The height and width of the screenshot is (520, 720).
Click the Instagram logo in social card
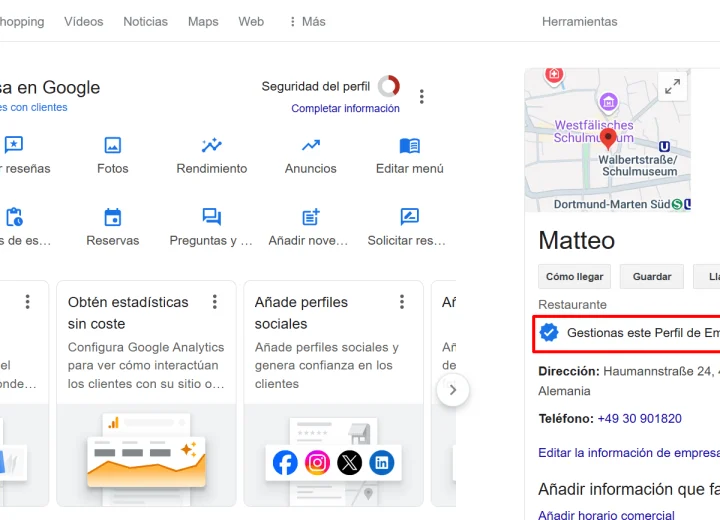pos(317,463)
